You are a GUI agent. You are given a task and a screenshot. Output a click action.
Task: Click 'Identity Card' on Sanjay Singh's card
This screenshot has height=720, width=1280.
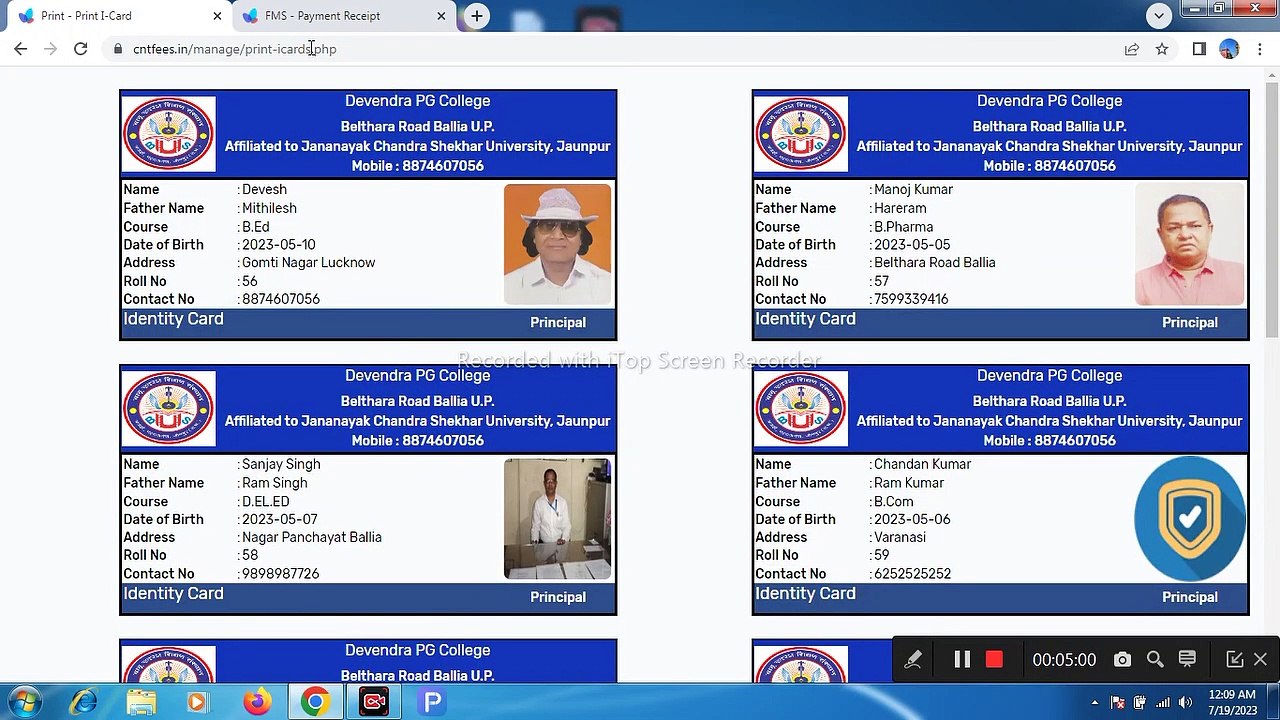173,594
